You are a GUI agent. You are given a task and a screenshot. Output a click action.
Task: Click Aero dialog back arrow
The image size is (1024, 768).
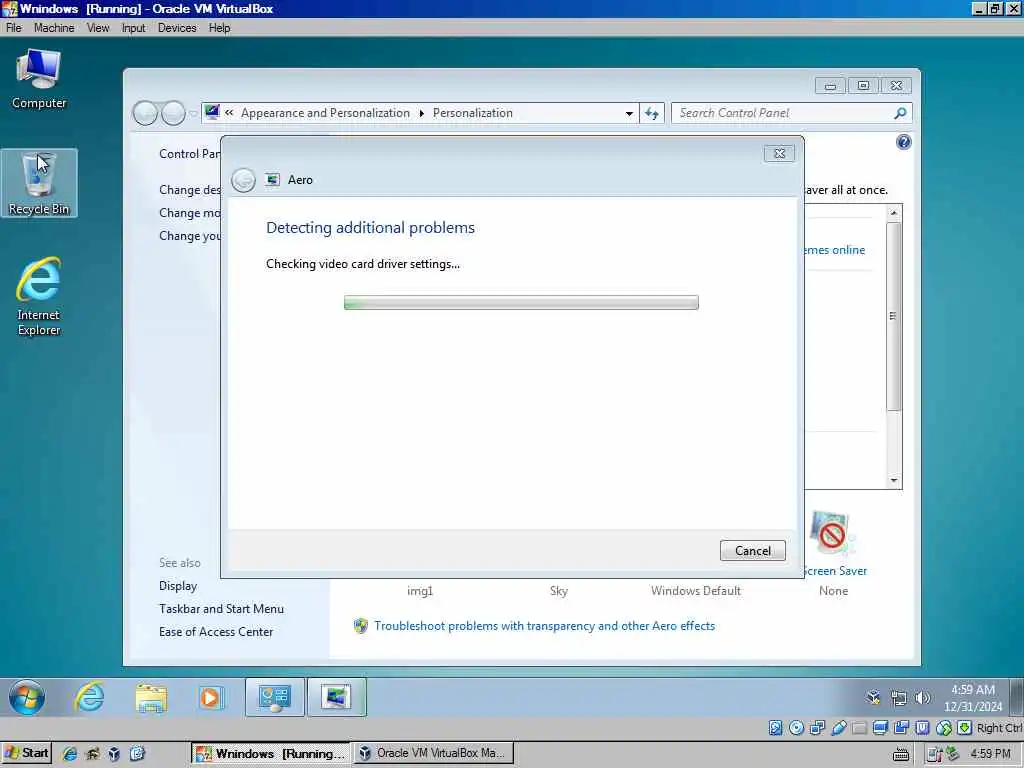[244, 180]
